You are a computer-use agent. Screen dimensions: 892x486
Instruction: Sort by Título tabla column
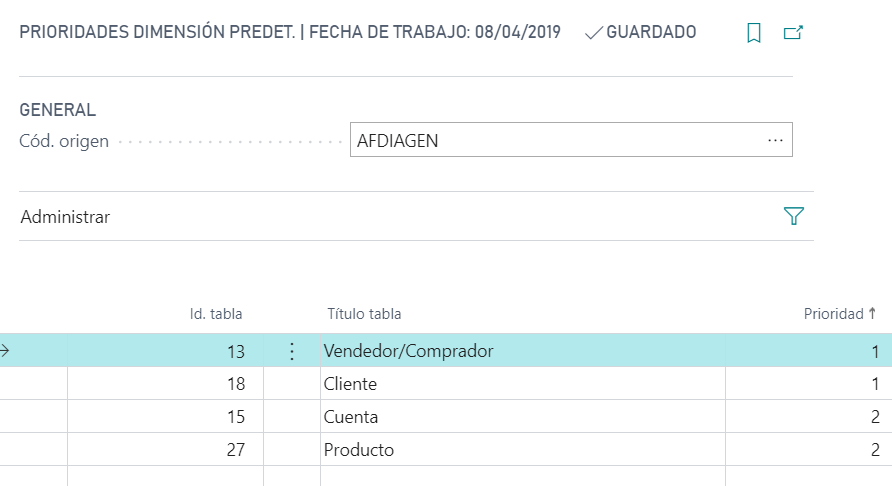pos(364,314)
